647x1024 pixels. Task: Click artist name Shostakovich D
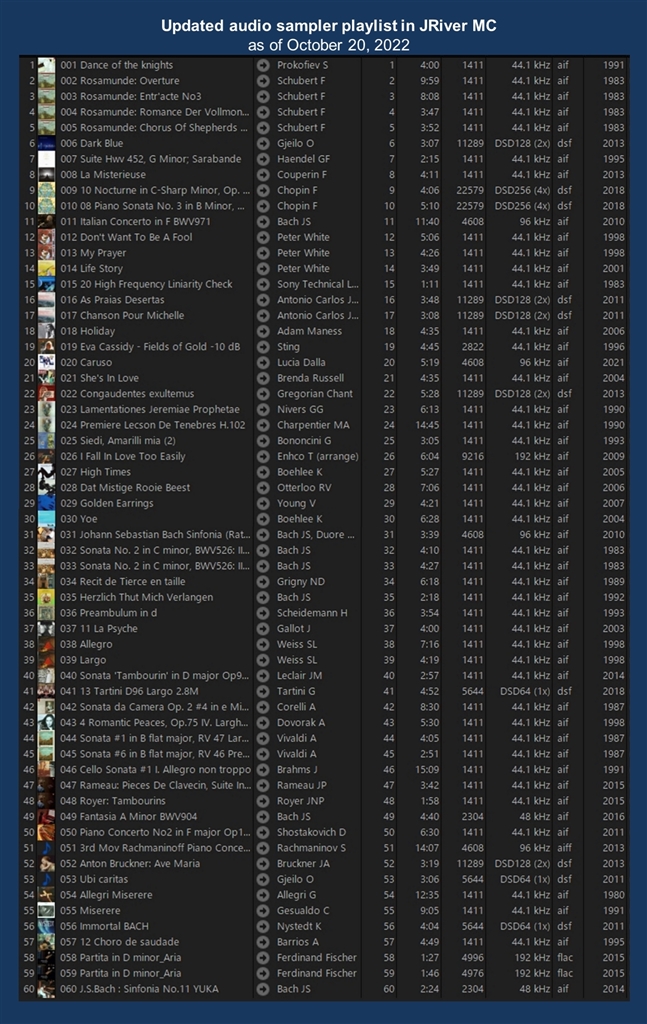click(311, 833)
